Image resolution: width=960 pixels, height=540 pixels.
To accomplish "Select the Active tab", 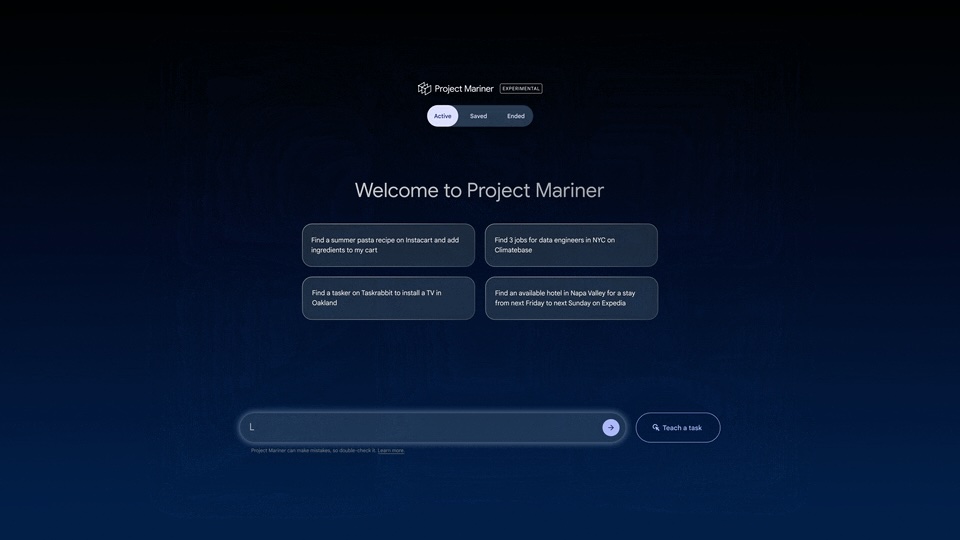I will (442, 116).
